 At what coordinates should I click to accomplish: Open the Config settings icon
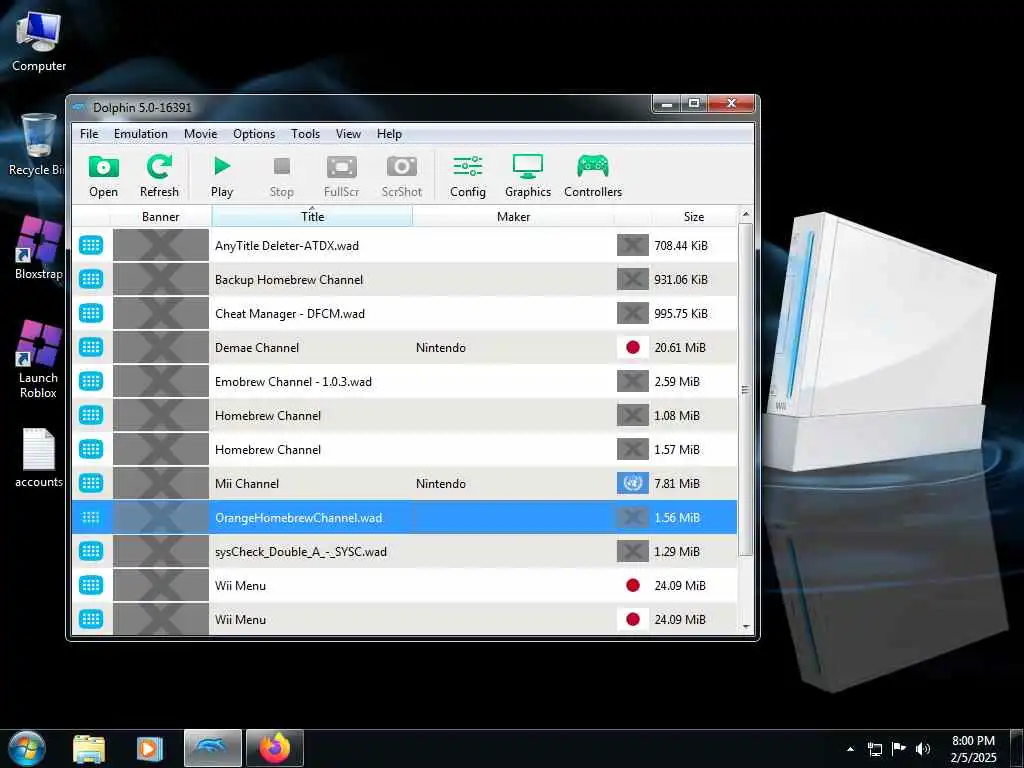pyautogui.click(x=468, y=175)
